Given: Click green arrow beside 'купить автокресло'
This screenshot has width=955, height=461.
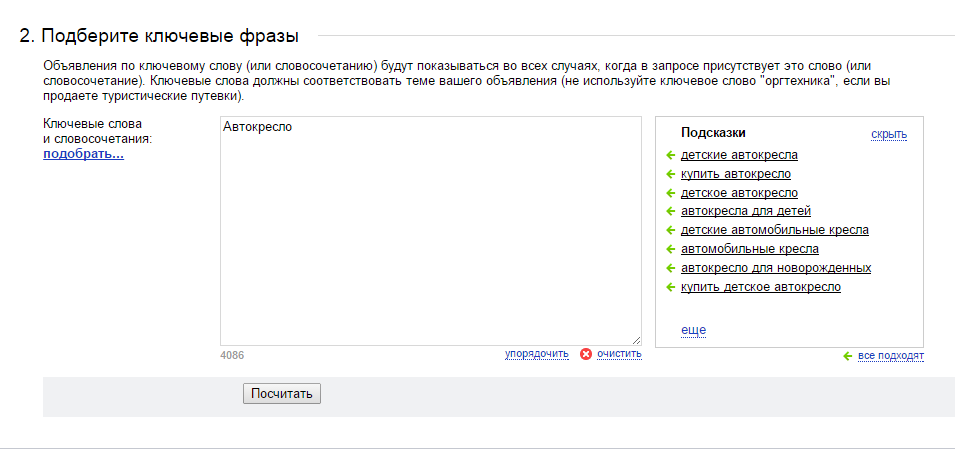Looking at the screenshot, I should click(x=671, y=174).
